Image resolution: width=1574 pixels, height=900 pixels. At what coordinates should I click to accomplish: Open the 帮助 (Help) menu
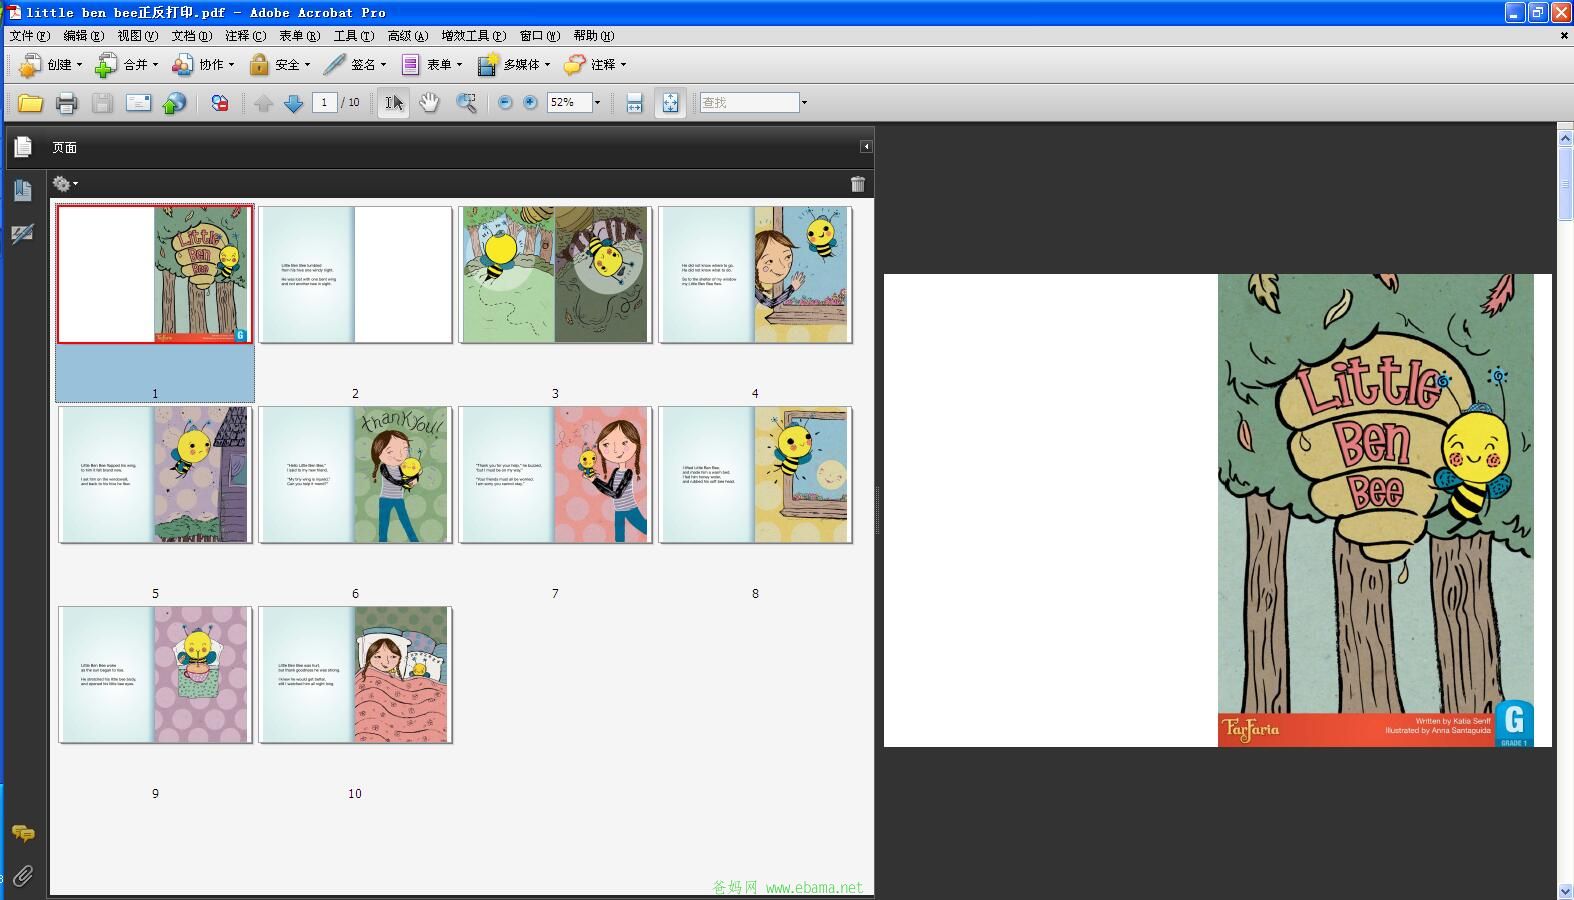coord(594,36)
